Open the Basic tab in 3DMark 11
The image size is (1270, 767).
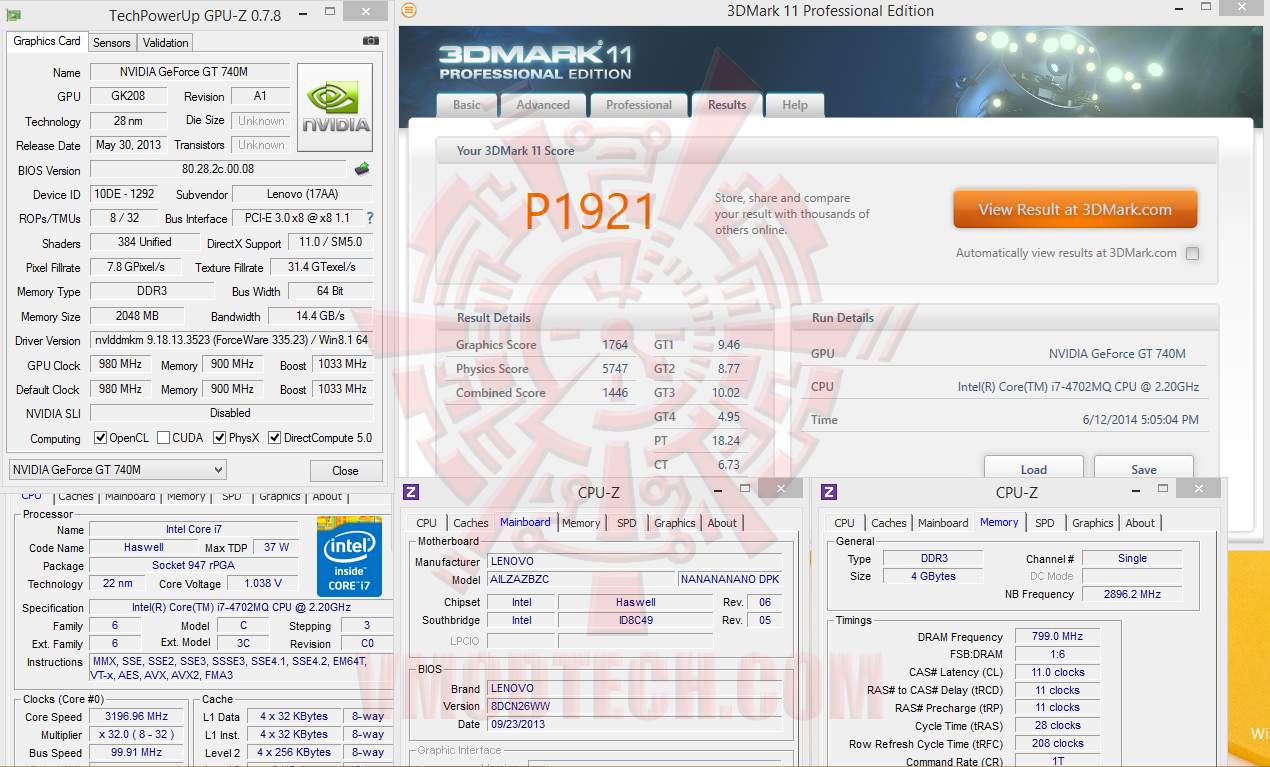467,105
